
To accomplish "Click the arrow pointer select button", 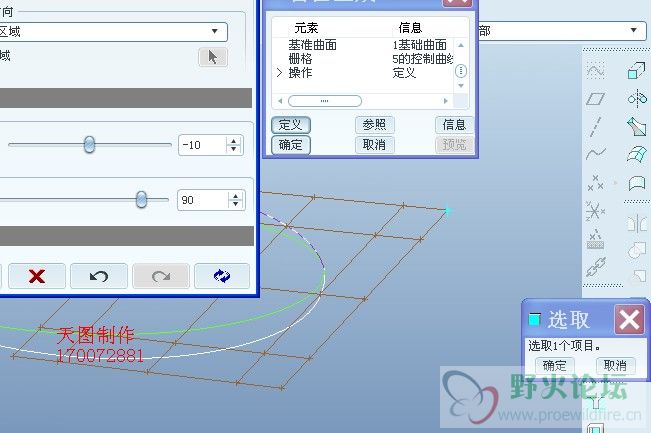I will (x=213, y=57).
